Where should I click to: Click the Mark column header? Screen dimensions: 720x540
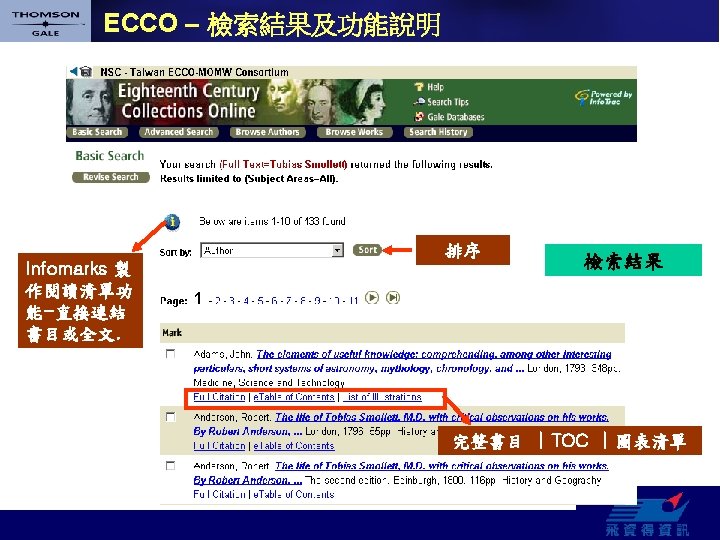click(x=172, y=333)
